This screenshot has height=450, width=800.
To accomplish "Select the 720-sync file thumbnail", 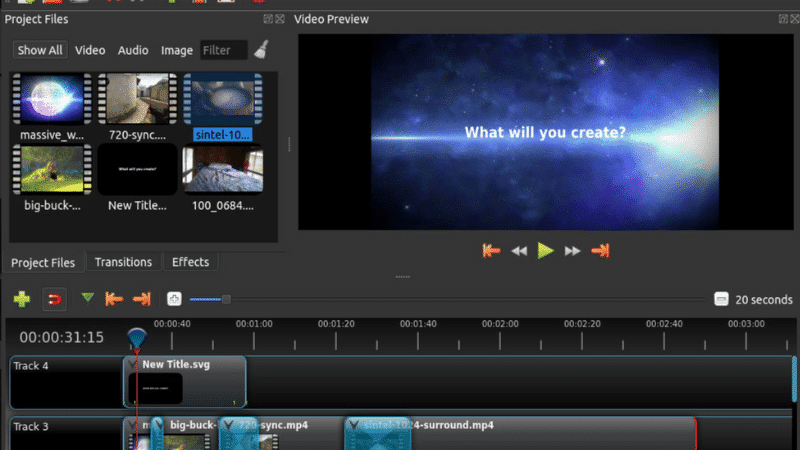I will pyautogui.click(x=137, y=98).
